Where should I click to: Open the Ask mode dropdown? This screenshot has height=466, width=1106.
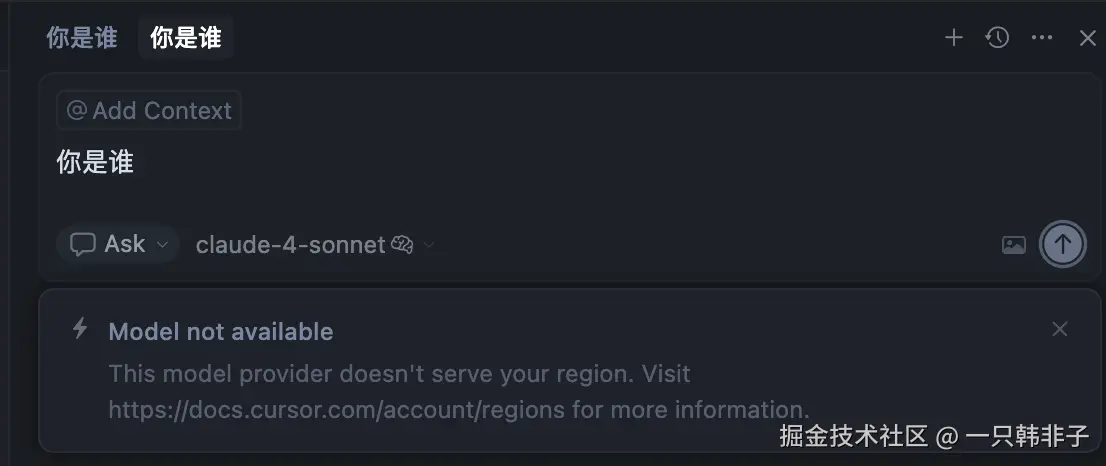coord(118,244)
